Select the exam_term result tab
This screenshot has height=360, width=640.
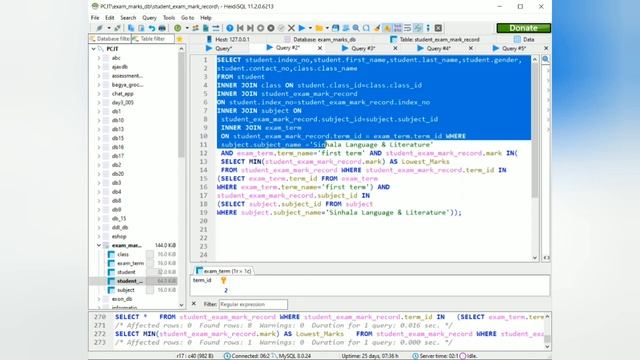pos(224,271)
